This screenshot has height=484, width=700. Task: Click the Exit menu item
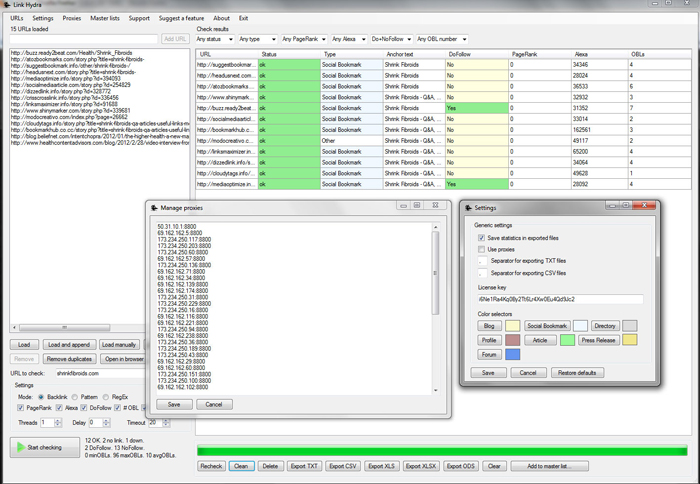243,18
